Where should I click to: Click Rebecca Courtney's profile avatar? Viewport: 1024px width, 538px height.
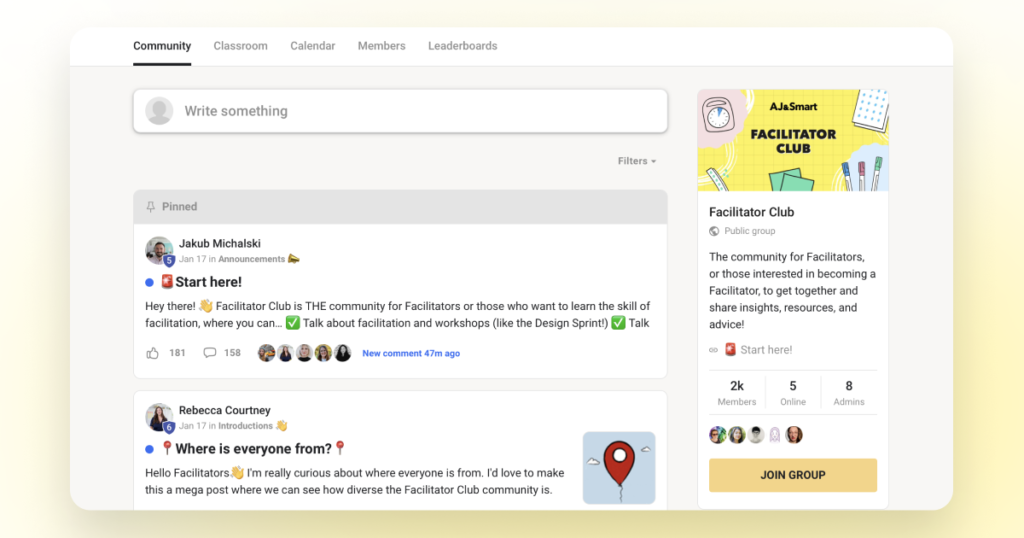click(158, 417)
